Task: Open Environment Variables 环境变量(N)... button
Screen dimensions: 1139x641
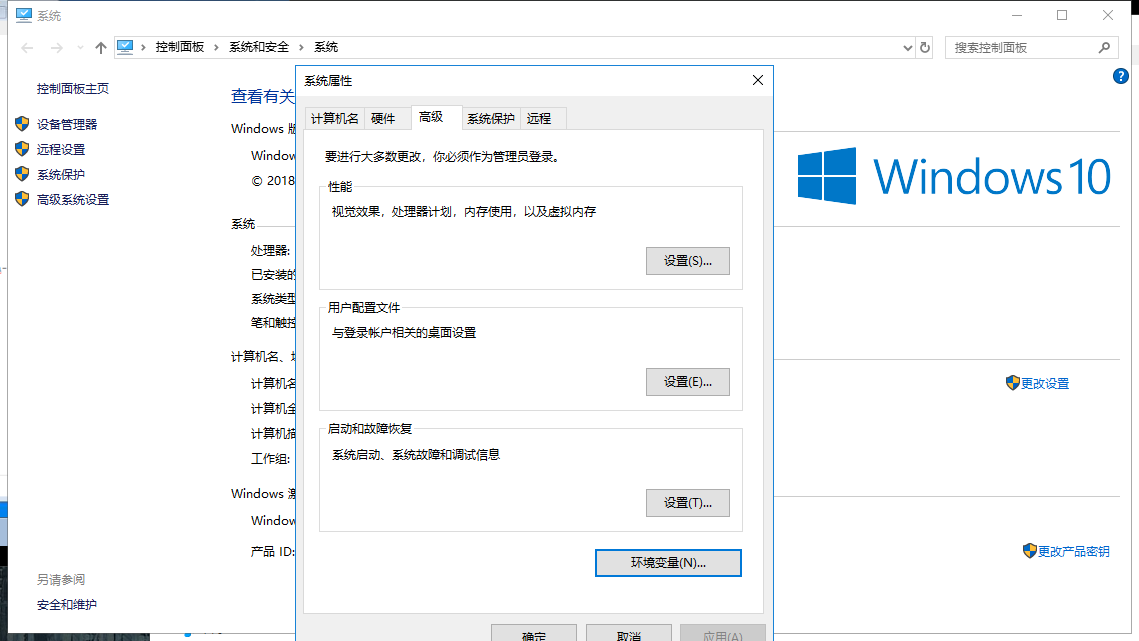Action: point(668,563)
